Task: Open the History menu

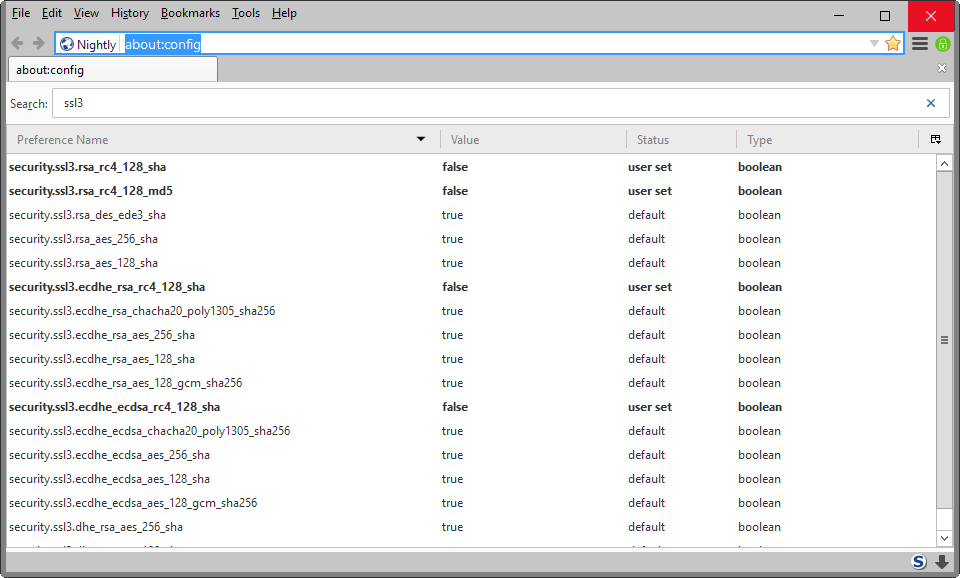Action: pyautogui.click(x=130, y=13)
